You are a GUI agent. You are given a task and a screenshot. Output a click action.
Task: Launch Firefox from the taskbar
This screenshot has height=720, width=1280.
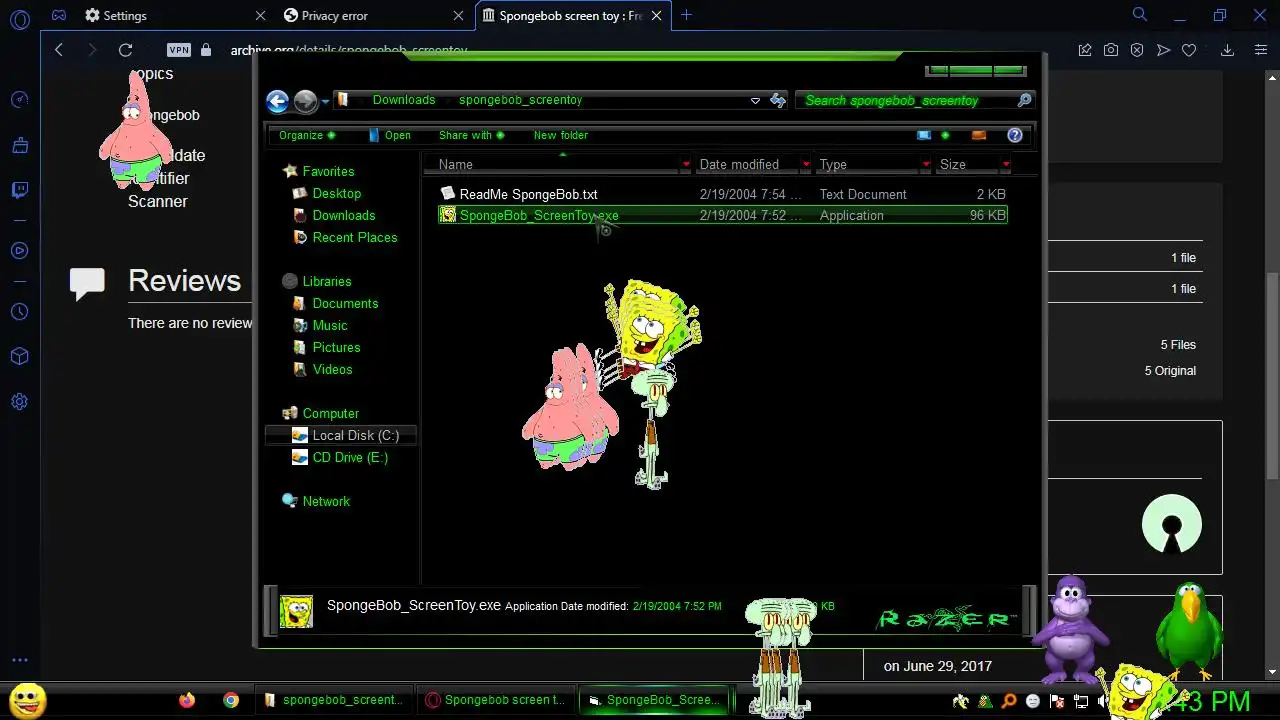point(187,700)
